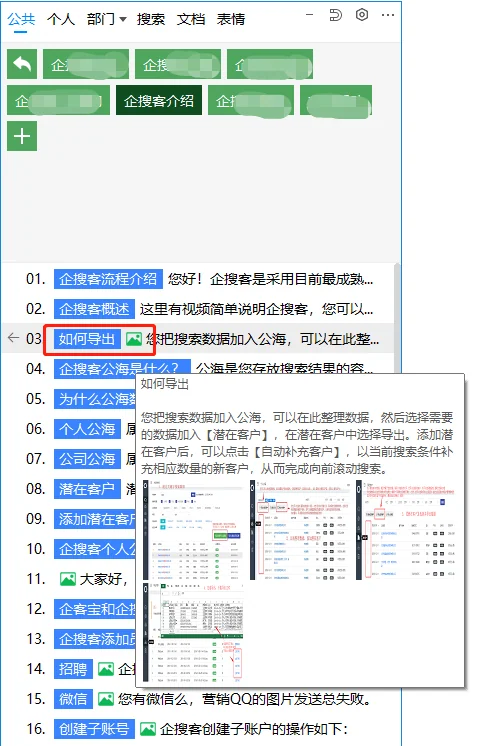The height and width of the screenshot is (746, 491).
Task: Select the 企搜客介绍 category button
Action: tap(159, 100)
